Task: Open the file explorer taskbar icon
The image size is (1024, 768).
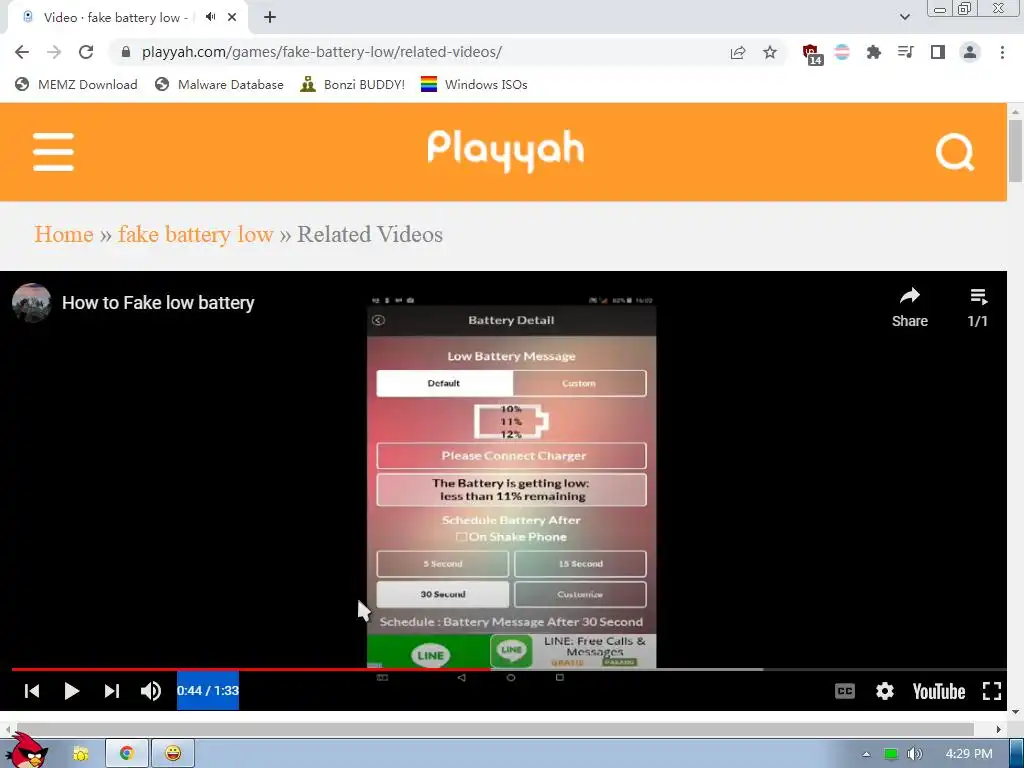Action: pyautogui.click(x=80, y=754)
